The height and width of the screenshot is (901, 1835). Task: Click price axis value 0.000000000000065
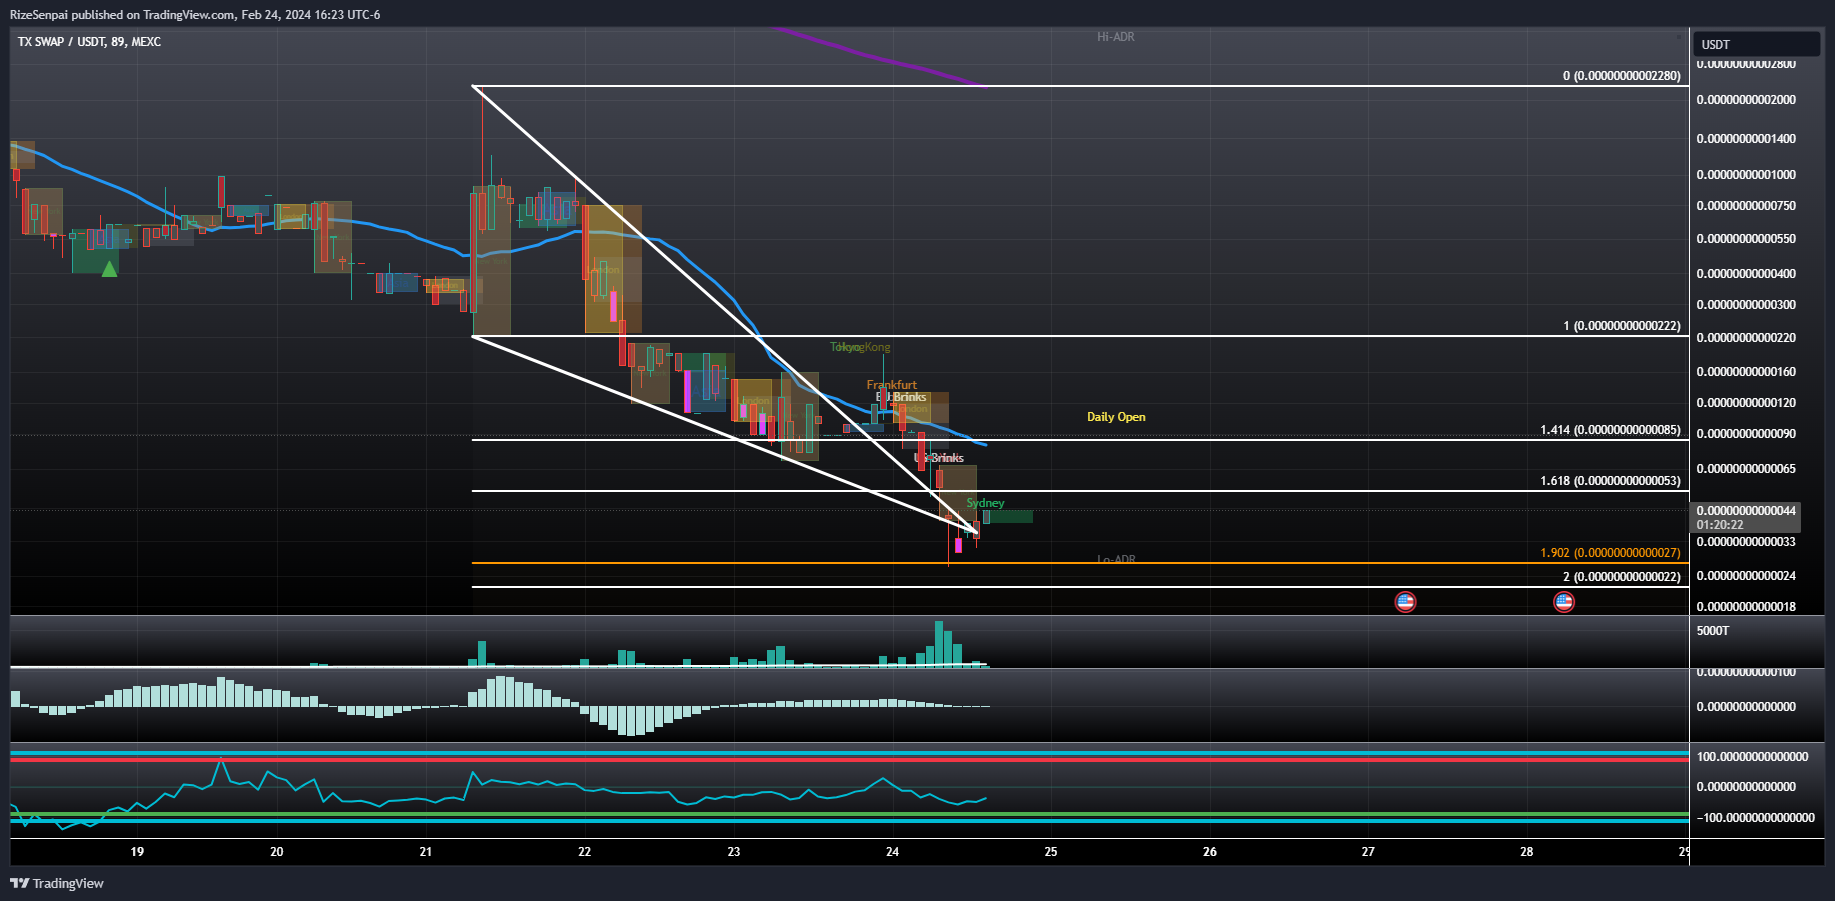coord(1746,469)
